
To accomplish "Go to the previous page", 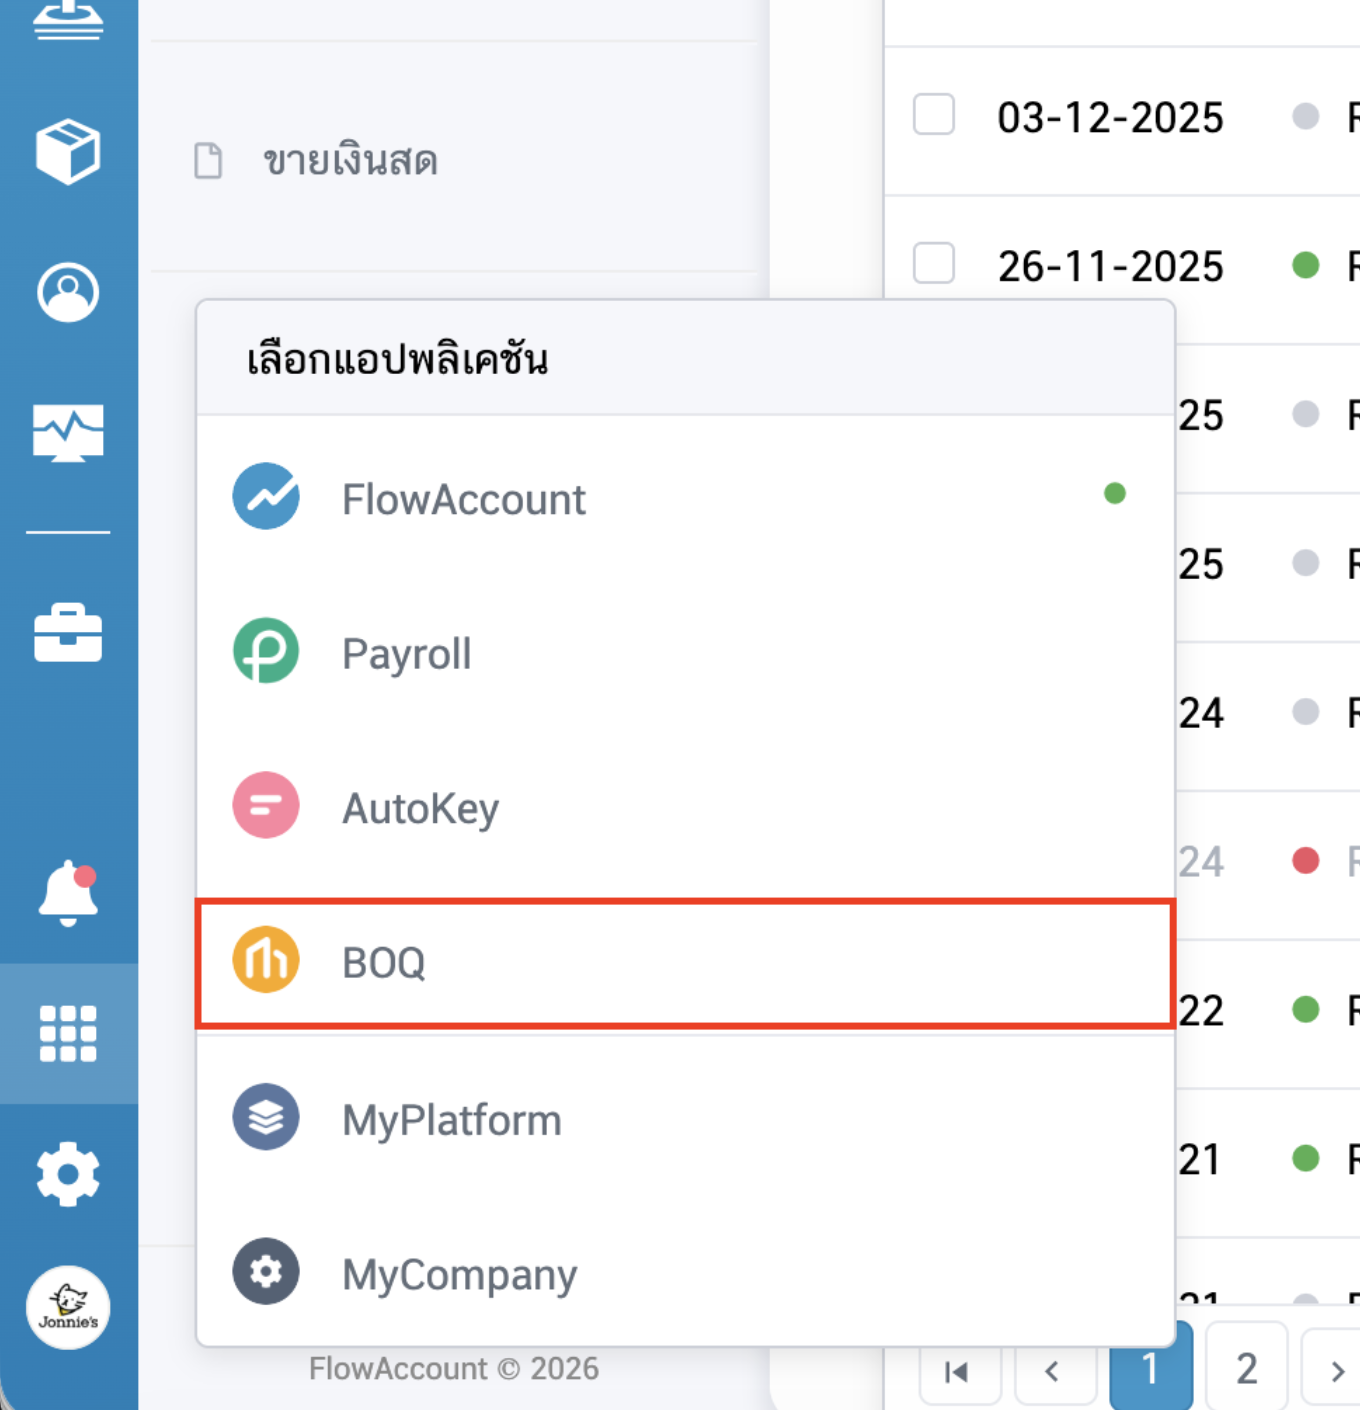I will coord(1052,1371).
